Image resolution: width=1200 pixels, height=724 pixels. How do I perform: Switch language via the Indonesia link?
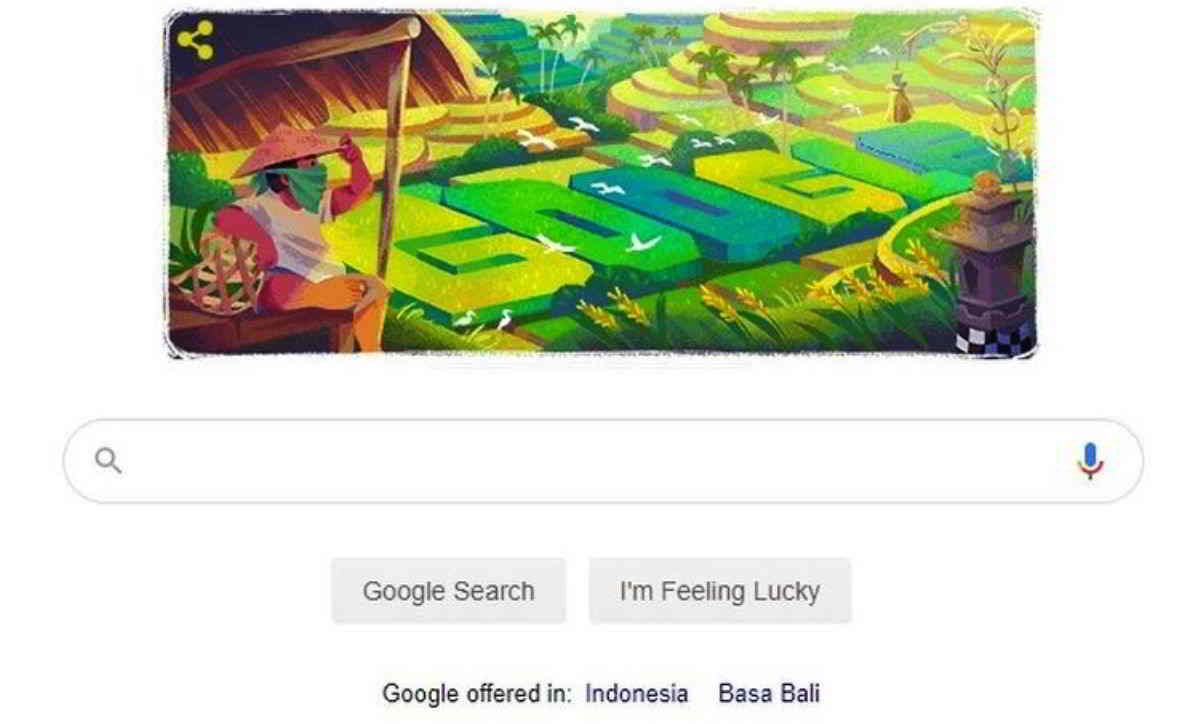pos(637,693)
